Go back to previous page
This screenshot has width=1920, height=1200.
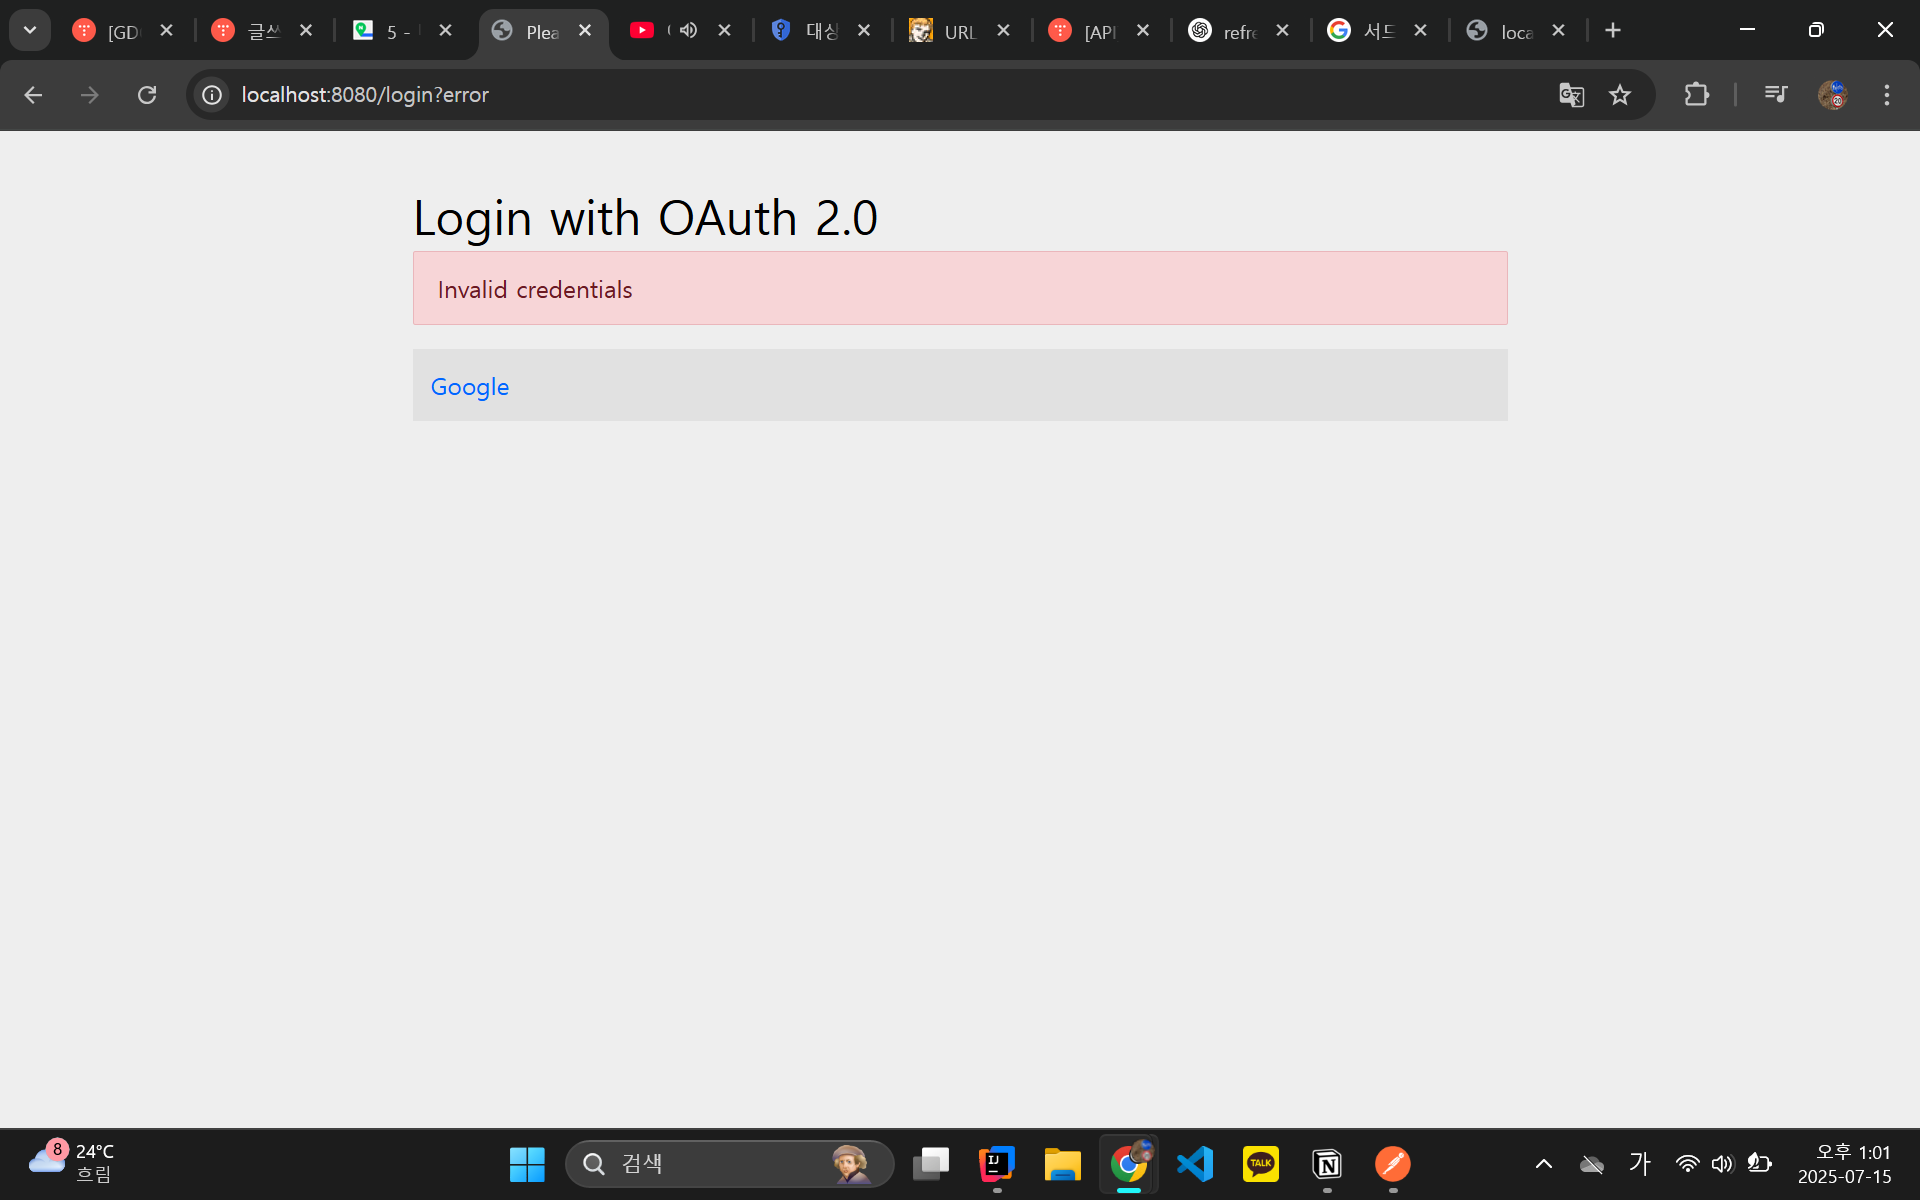pyautogui.click(x=33, y=95)
